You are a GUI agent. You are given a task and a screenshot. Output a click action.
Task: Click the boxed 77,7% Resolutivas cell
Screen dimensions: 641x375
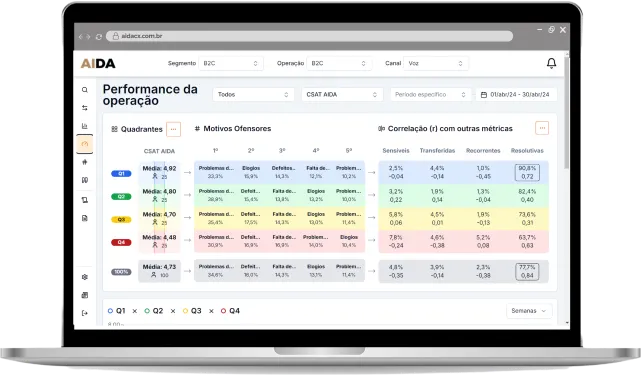coord(527,271)
